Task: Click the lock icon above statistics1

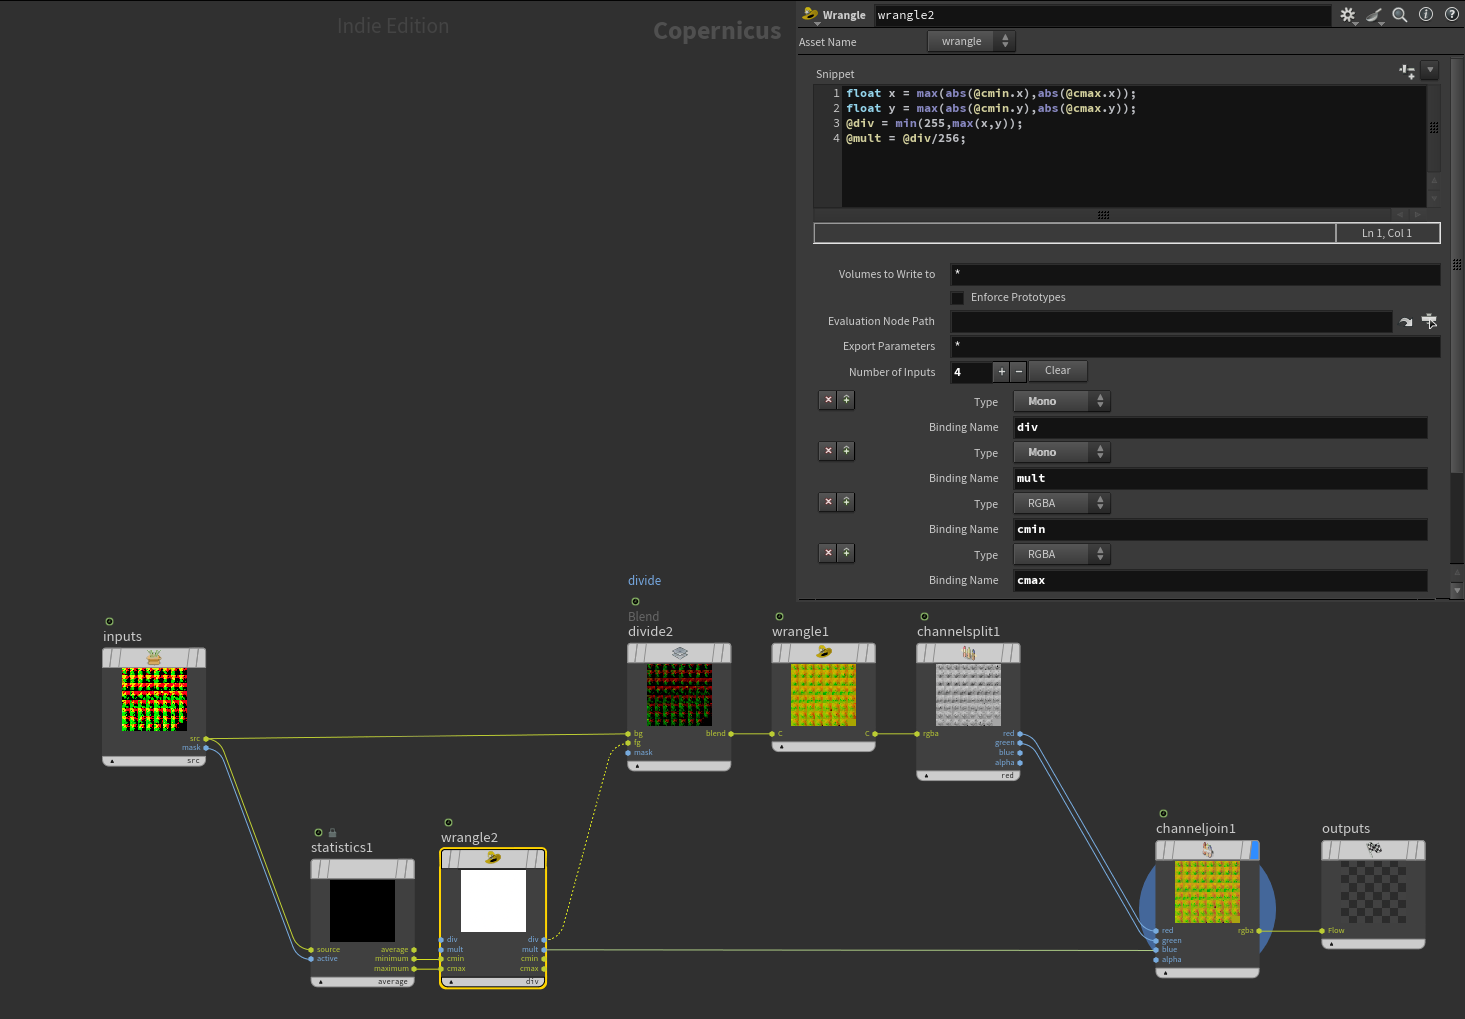Action: point(332,832)
